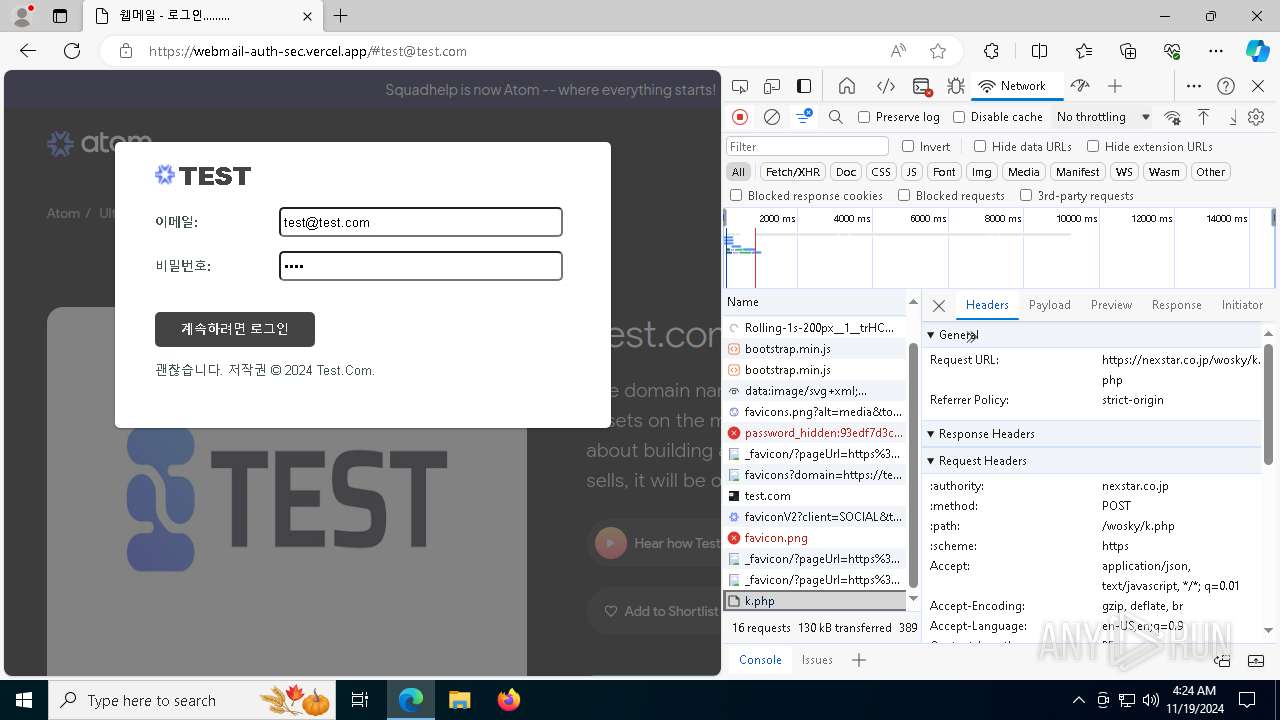Check Hide data URLs
Viewport: 1280px width, 720px height.
coord(980,146)
